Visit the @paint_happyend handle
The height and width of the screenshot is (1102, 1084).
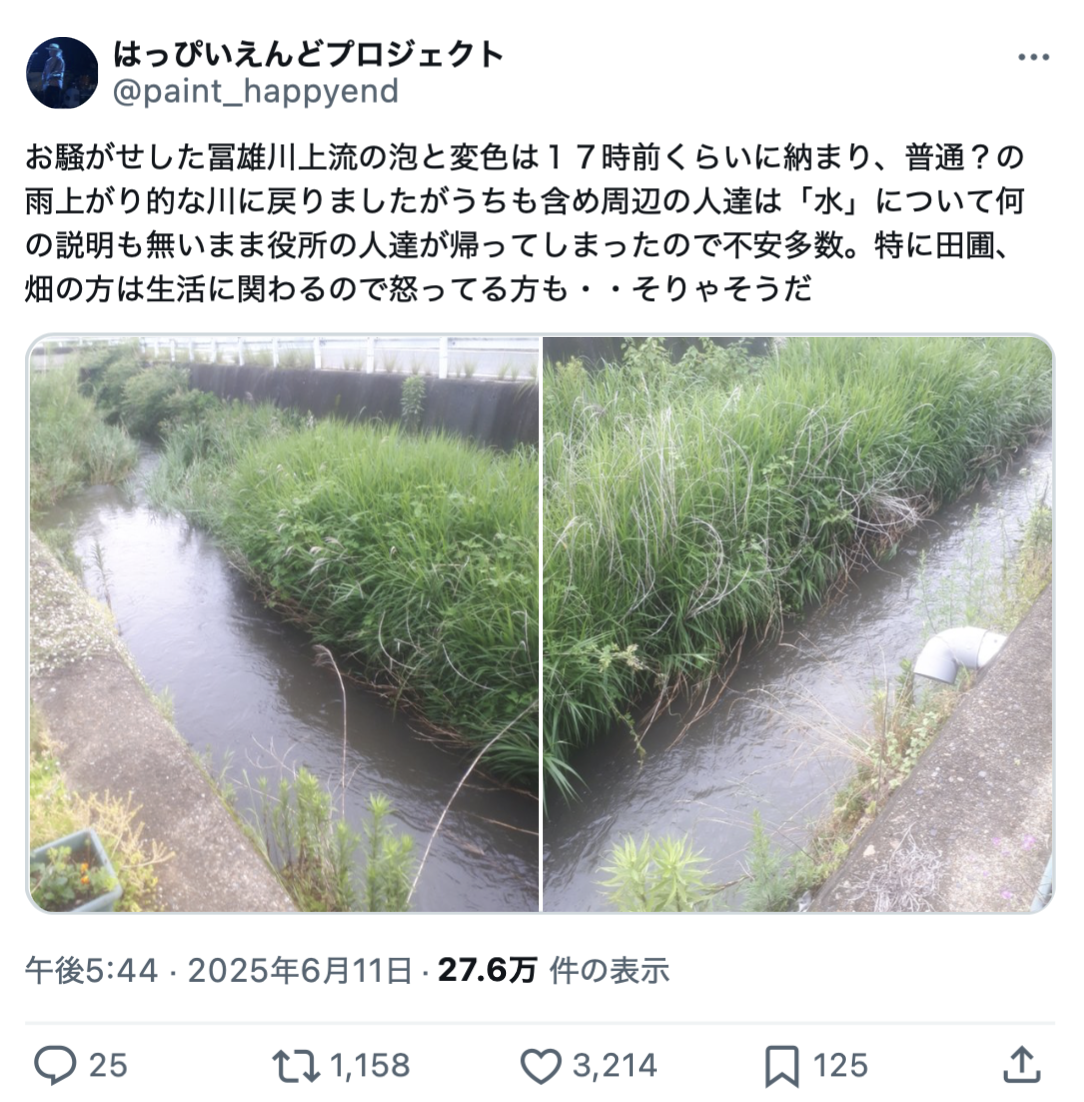[256, 91]
